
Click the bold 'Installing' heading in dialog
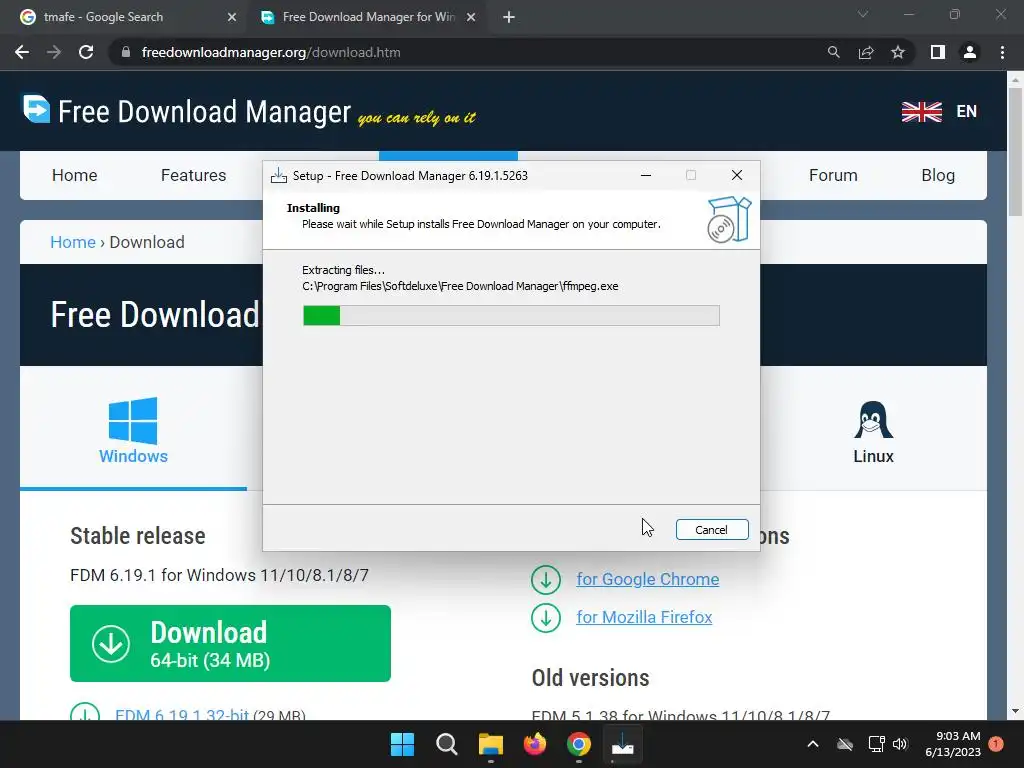tap(313, 208)
